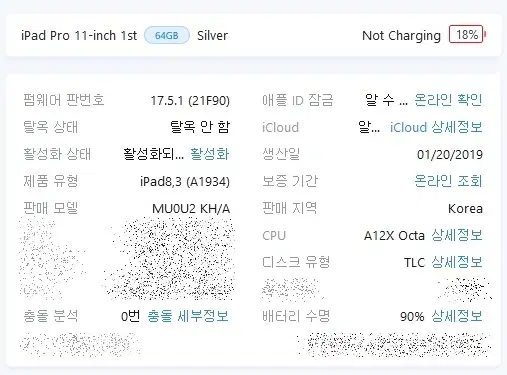
Task: Click the Korea sales region value
Action: tap(465, 209)
